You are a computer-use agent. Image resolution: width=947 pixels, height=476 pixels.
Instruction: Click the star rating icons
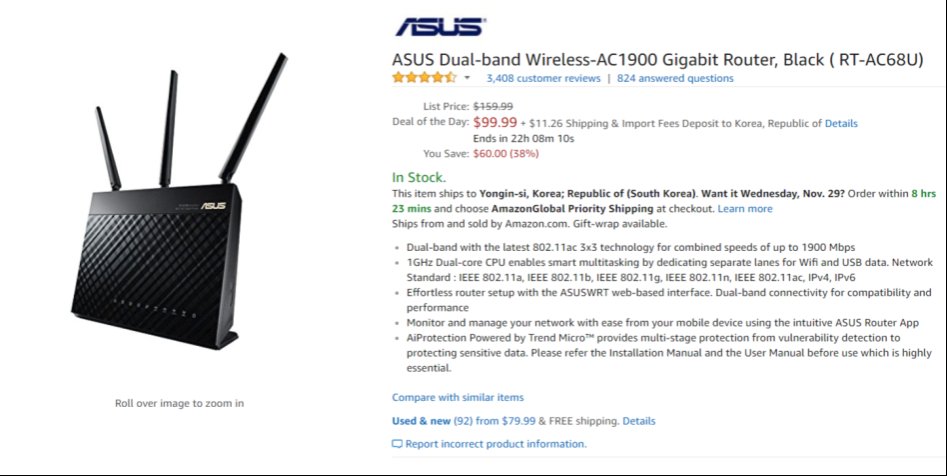(424, 78)
